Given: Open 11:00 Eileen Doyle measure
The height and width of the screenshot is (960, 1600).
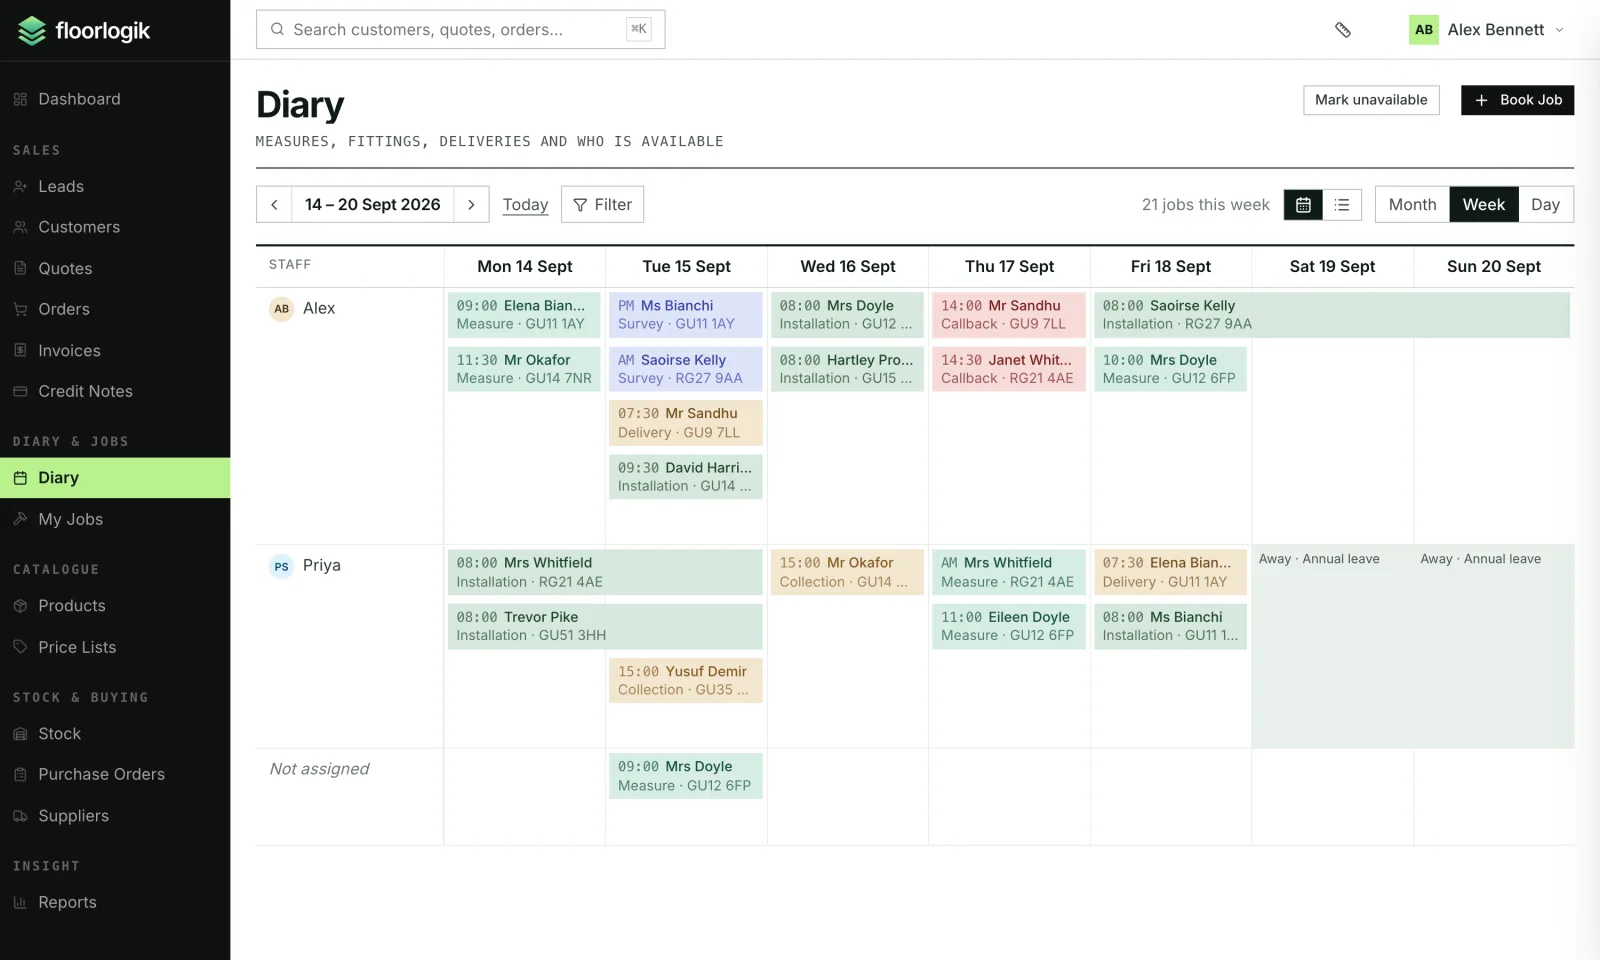Looking at the screenshot, I should (x=1009, y=626).
